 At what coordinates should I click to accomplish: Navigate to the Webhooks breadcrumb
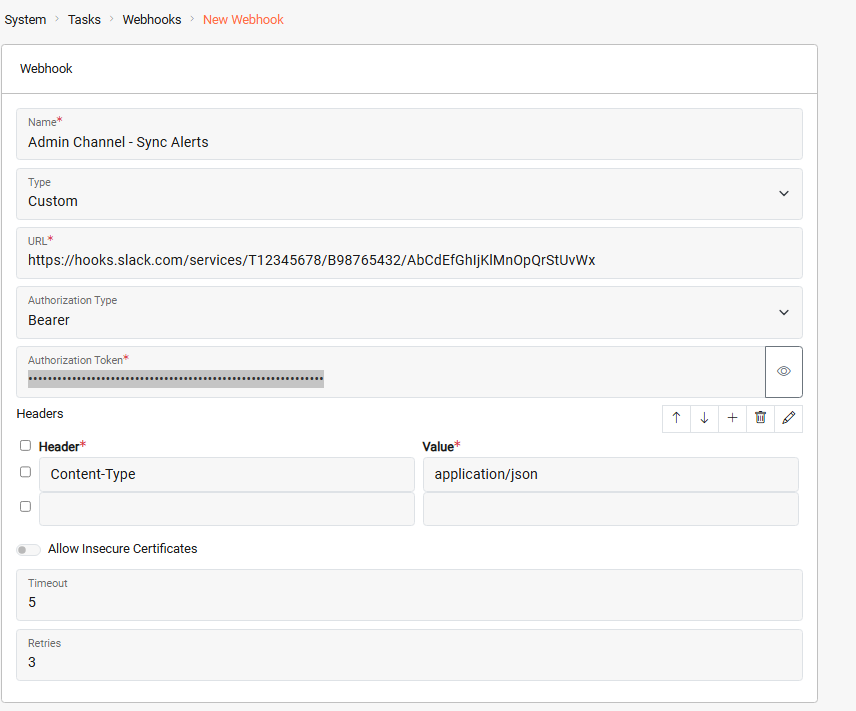pos(151,19)
